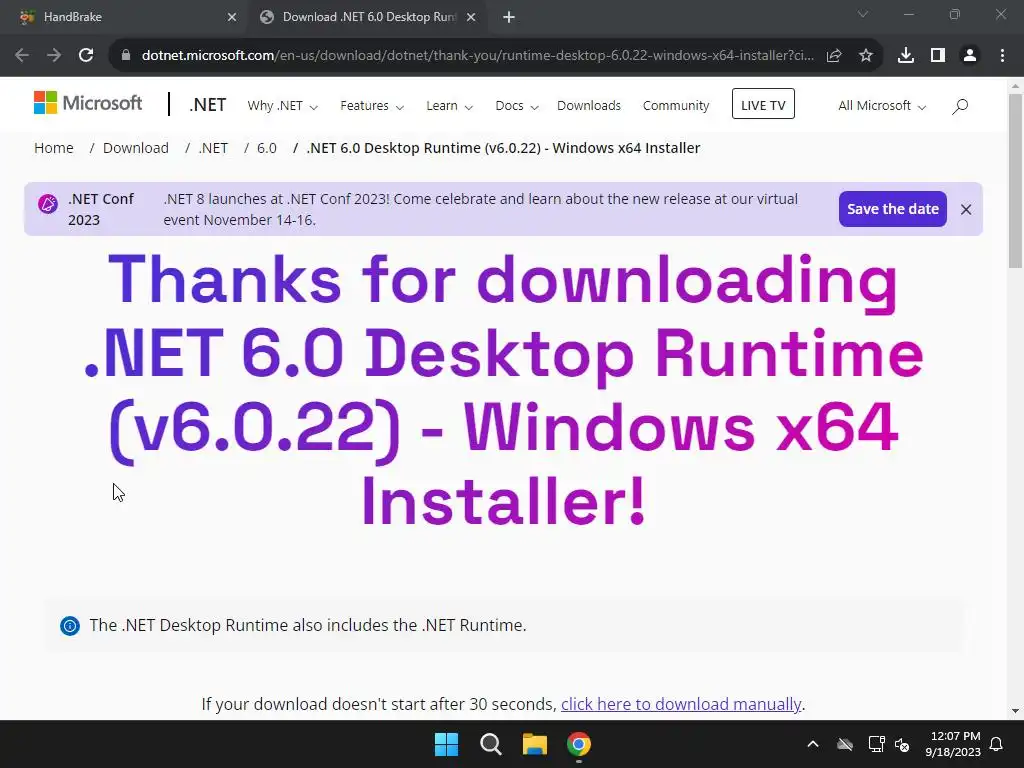Open the notifications bell icon

pyautogui.click(x=997, y=744)
